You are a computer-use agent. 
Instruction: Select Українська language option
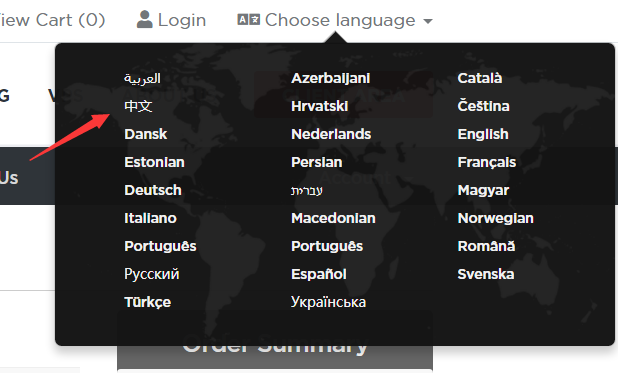pyautogui.click(x=328, y=302)
